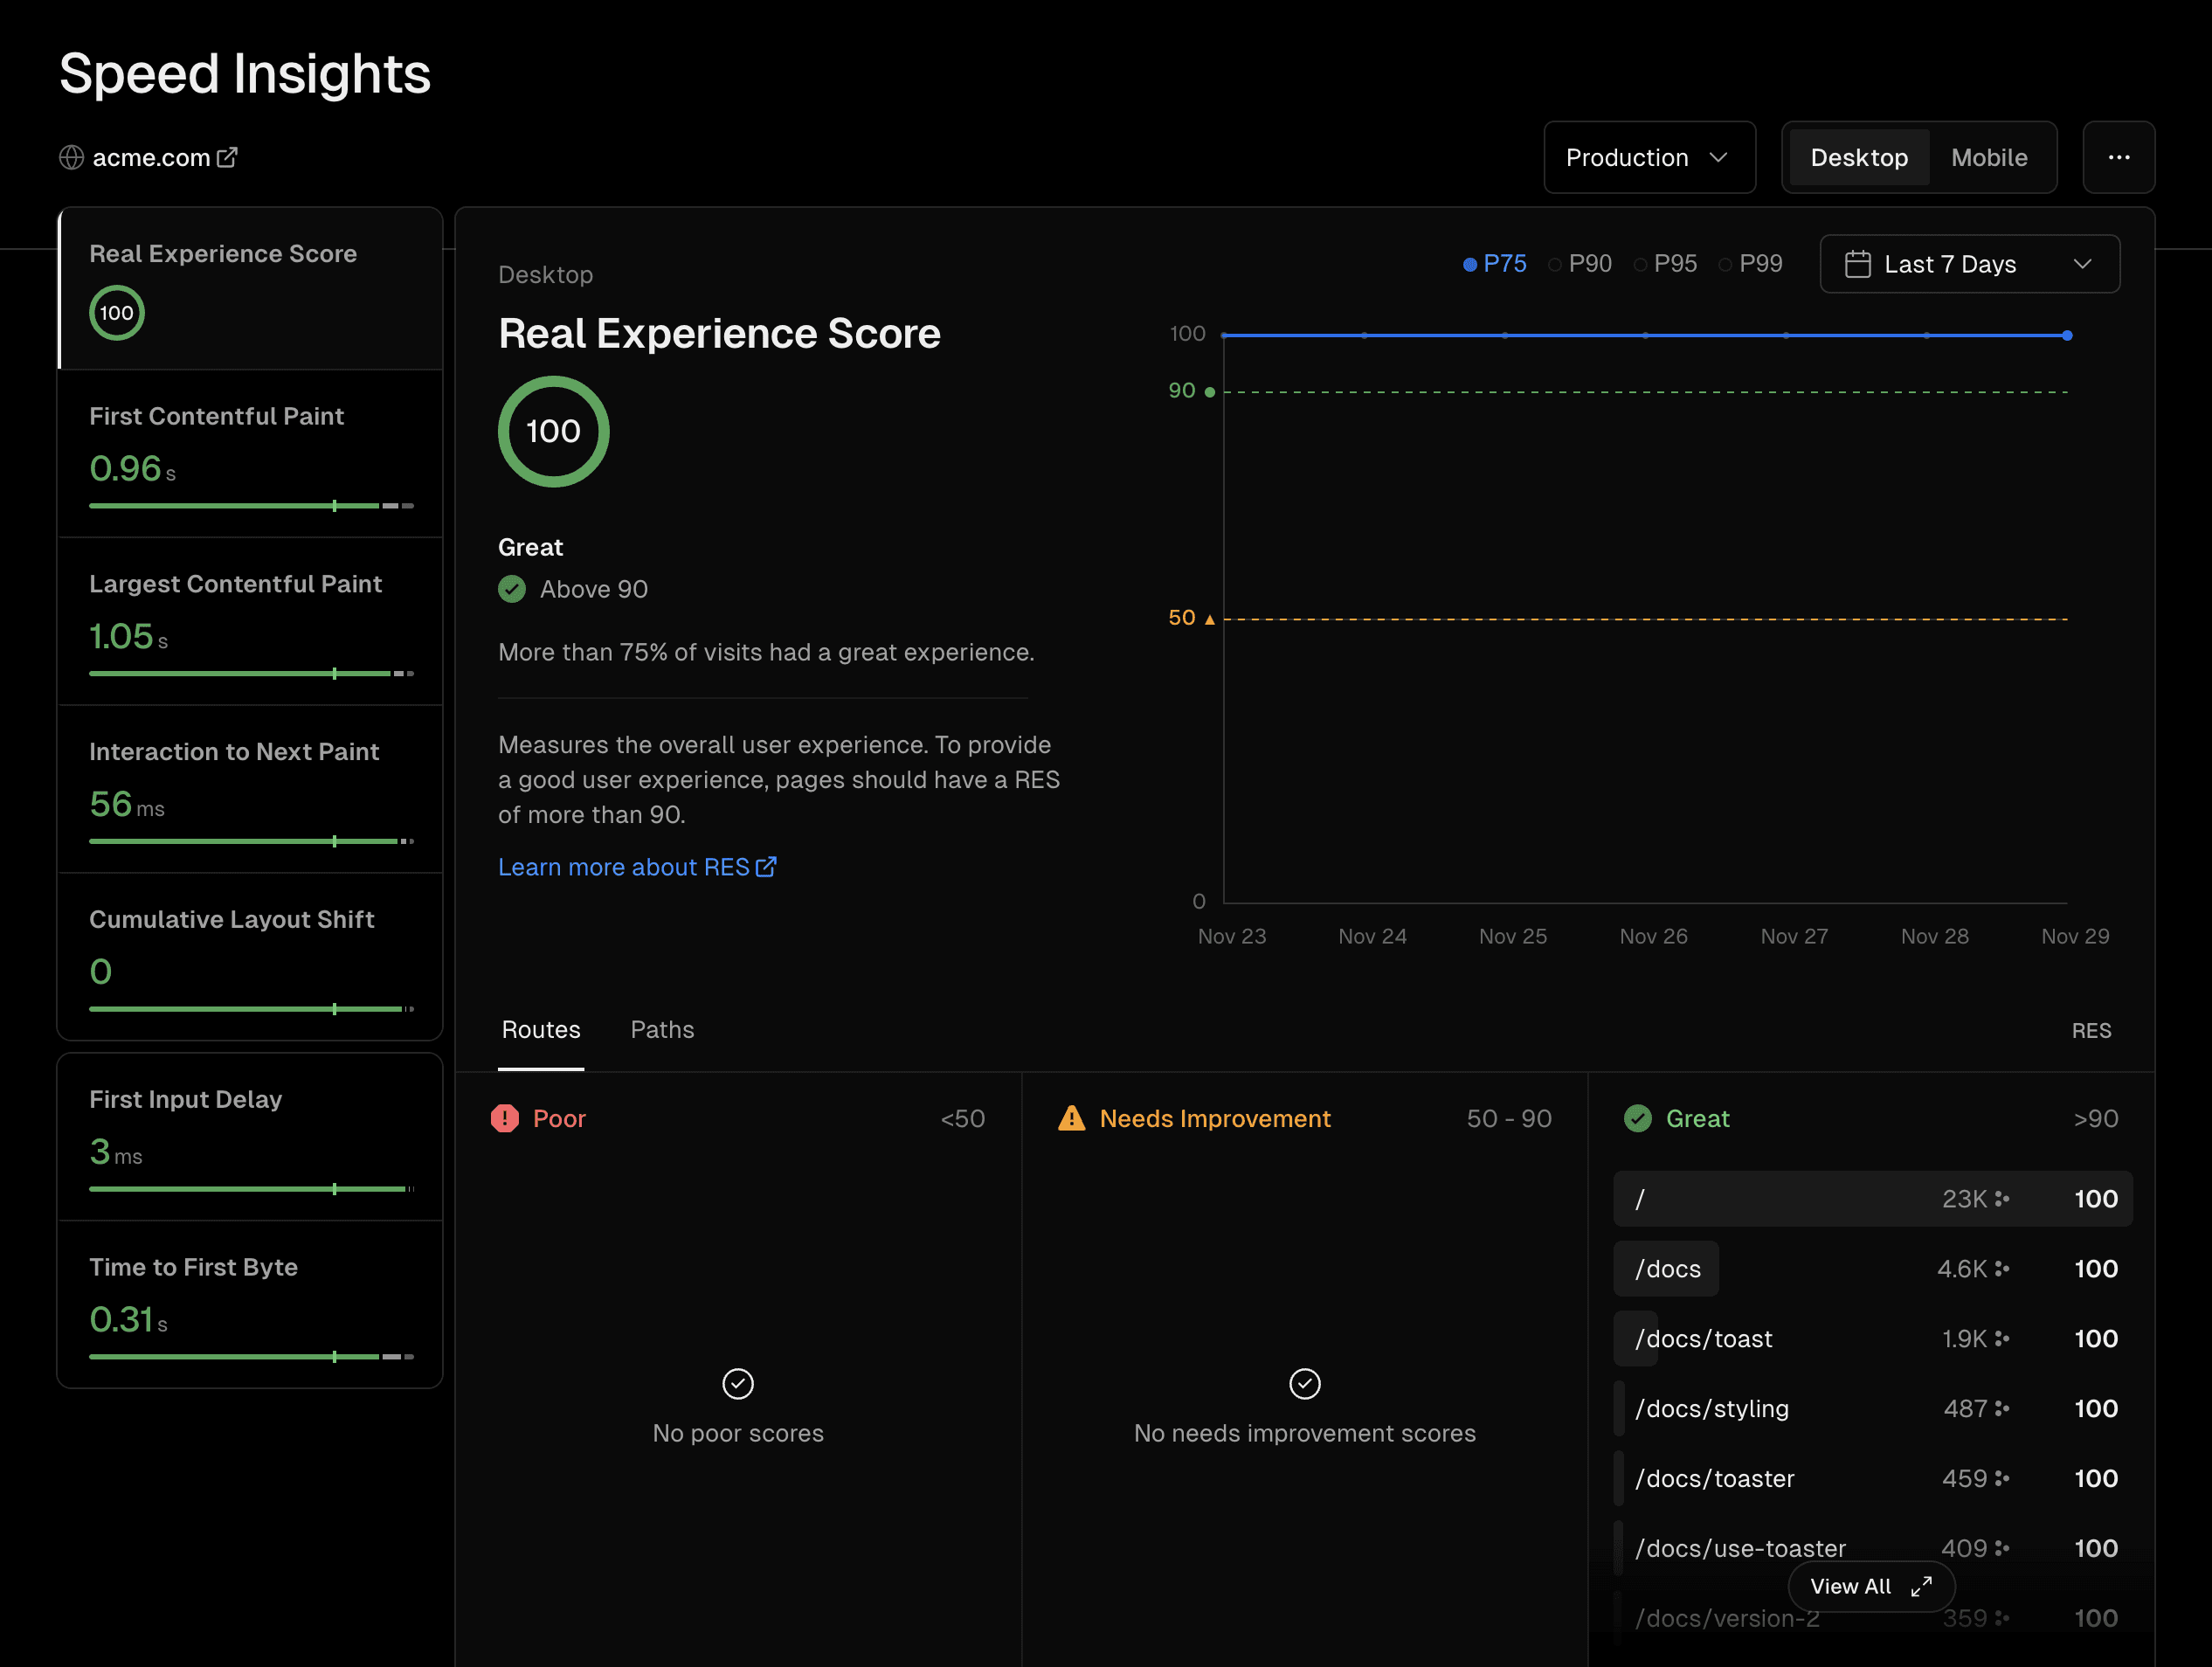Select the Routes tab
The width and height of the screenshot is (2212, 1667).
coord(541,1029)
